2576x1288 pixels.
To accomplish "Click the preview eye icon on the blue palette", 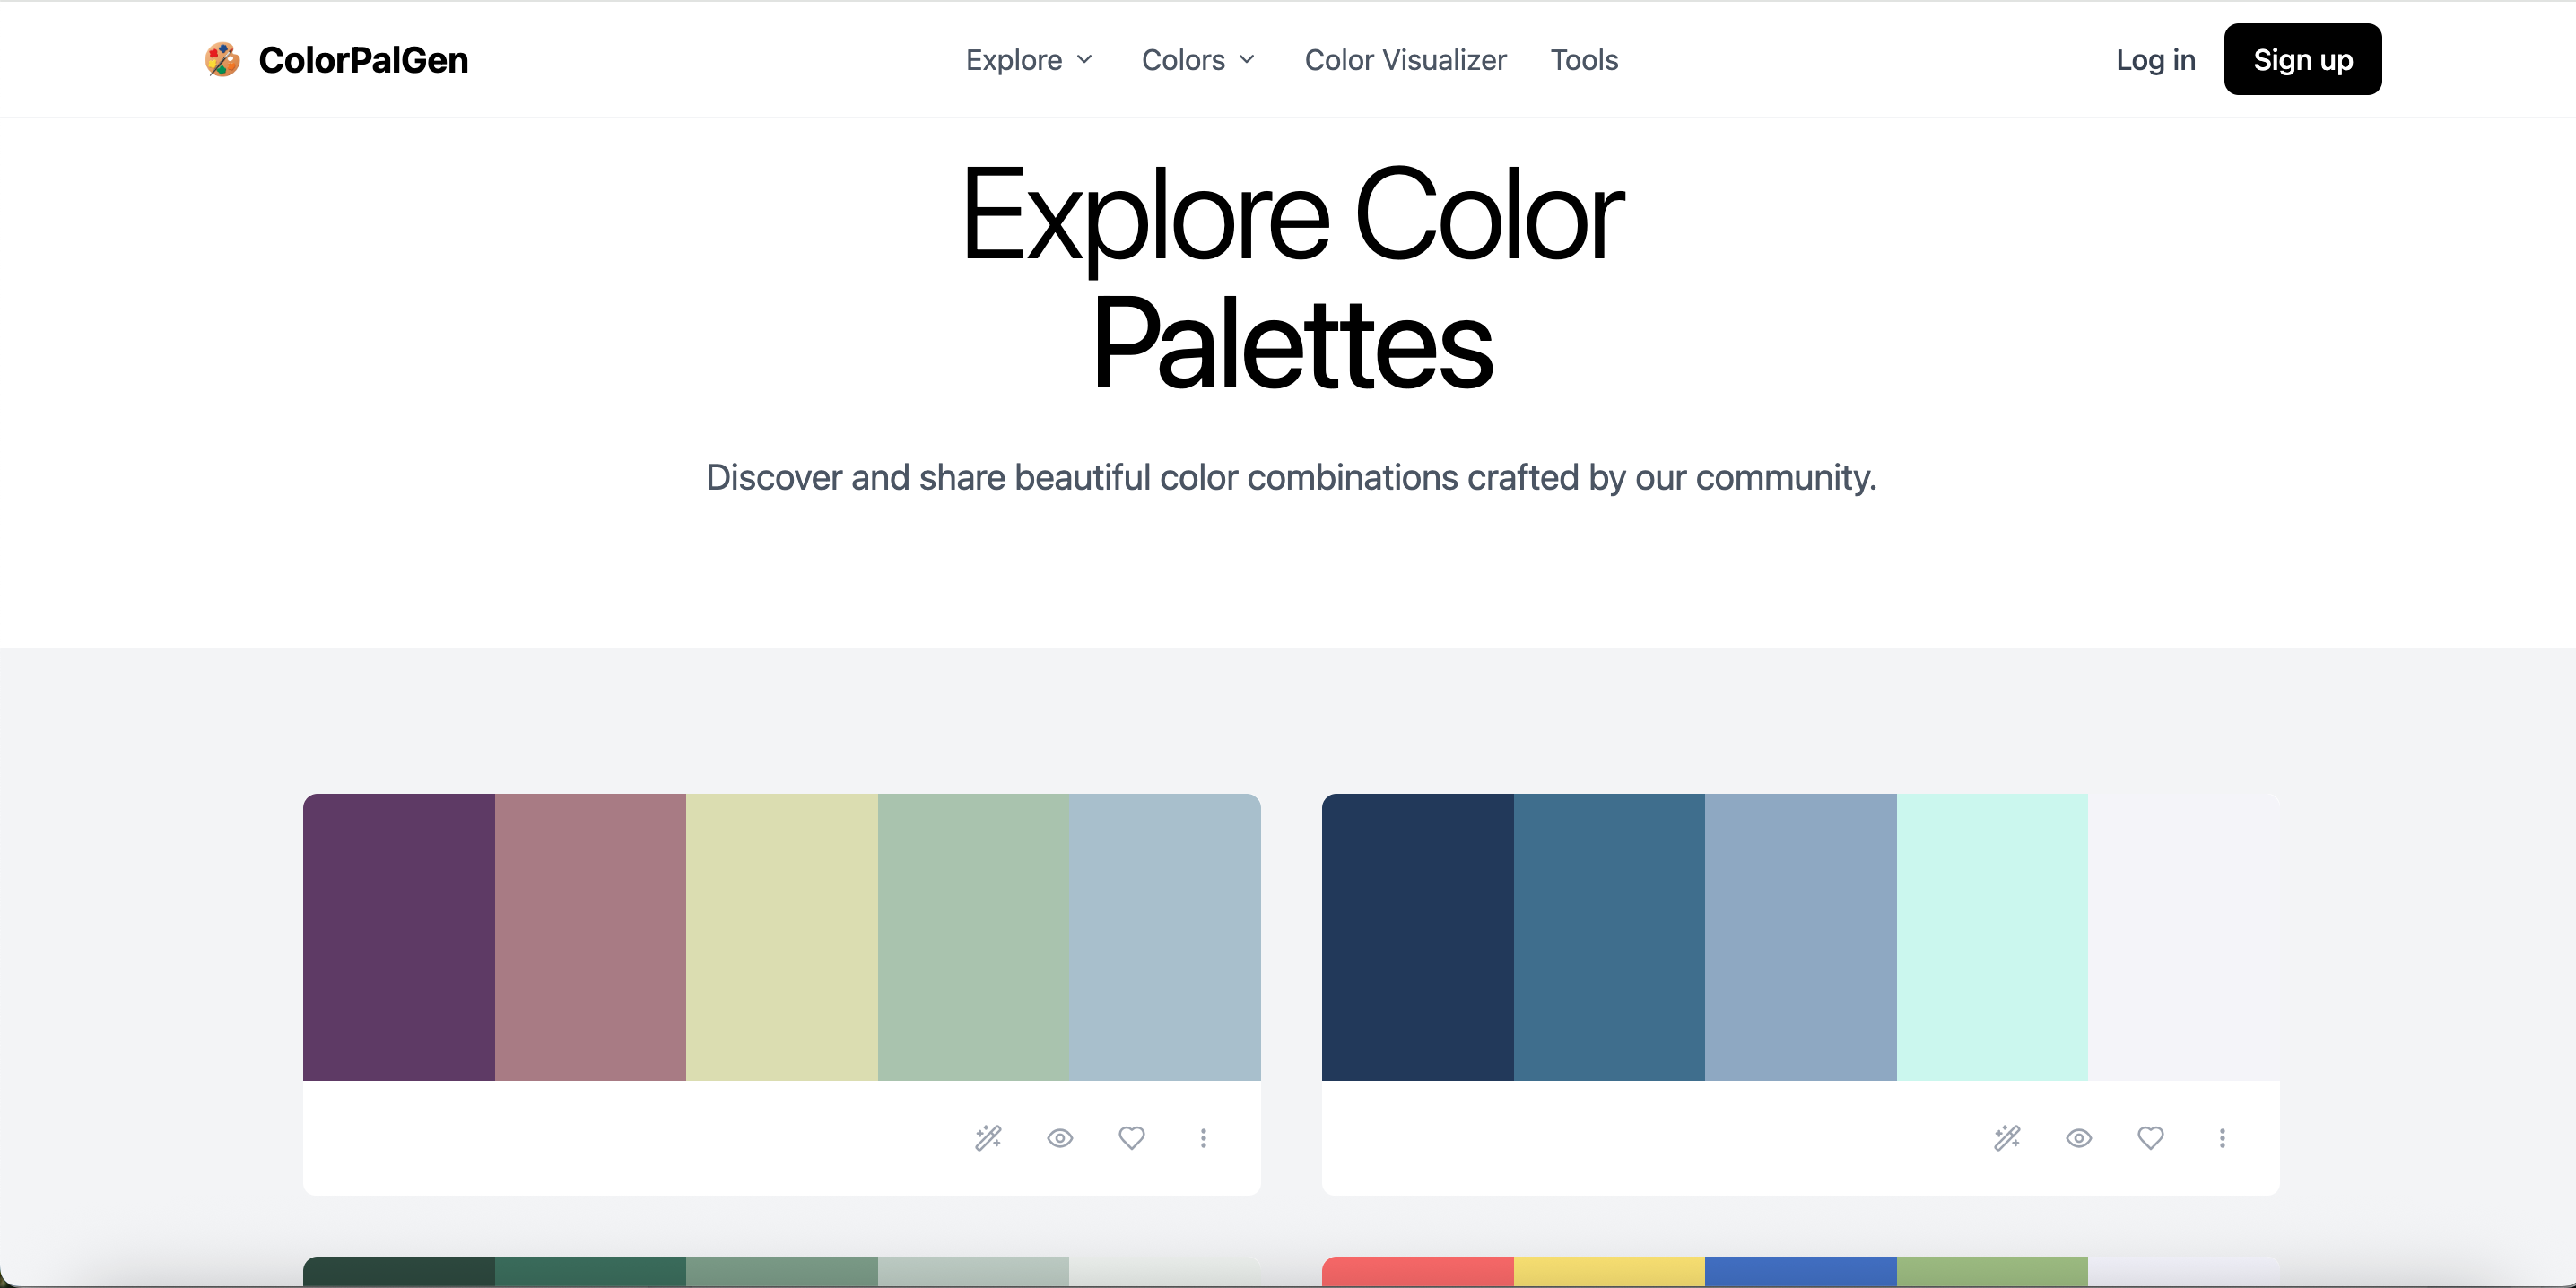I will [2078, 1138].
